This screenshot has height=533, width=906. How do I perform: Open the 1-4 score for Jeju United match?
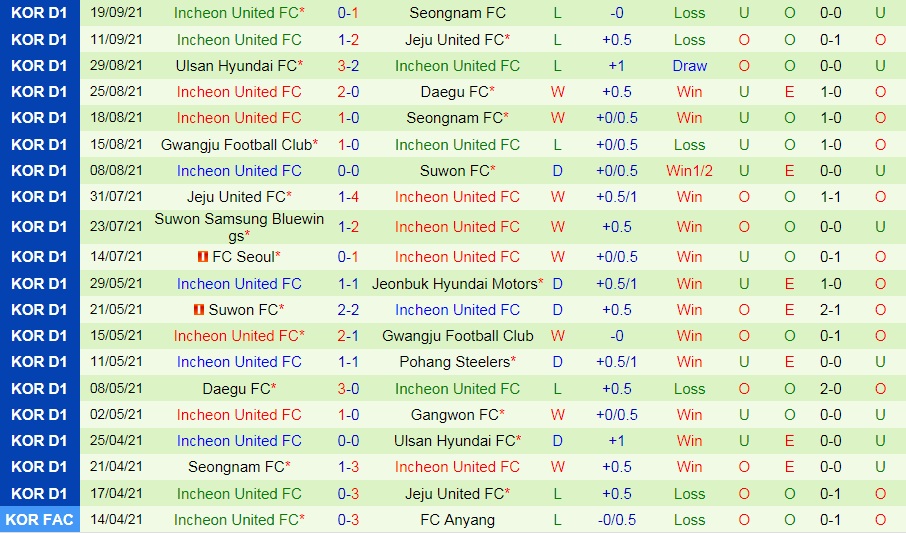[348, 197]
